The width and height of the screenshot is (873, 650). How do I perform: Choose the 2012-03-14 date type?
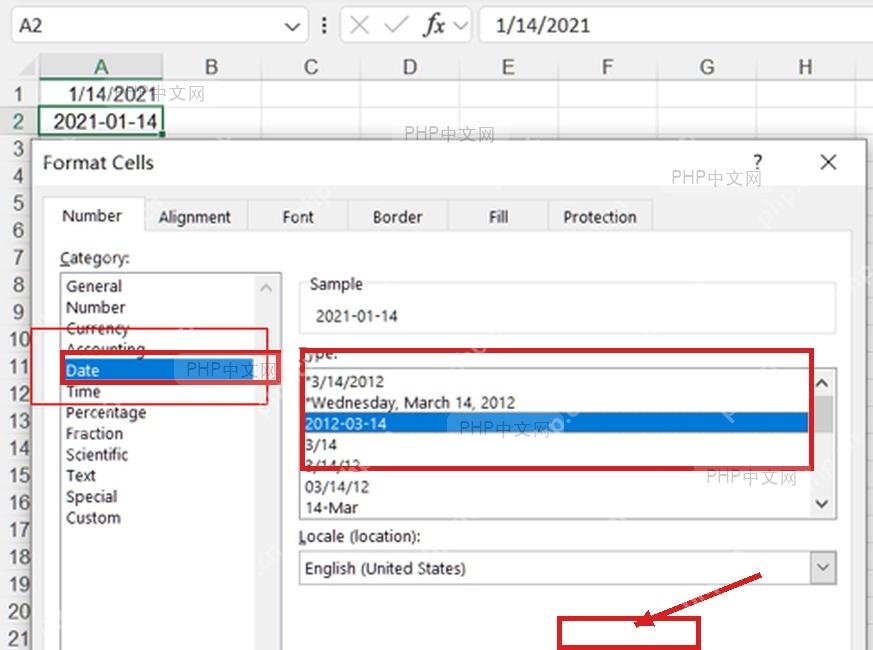[x=556, y=424]
